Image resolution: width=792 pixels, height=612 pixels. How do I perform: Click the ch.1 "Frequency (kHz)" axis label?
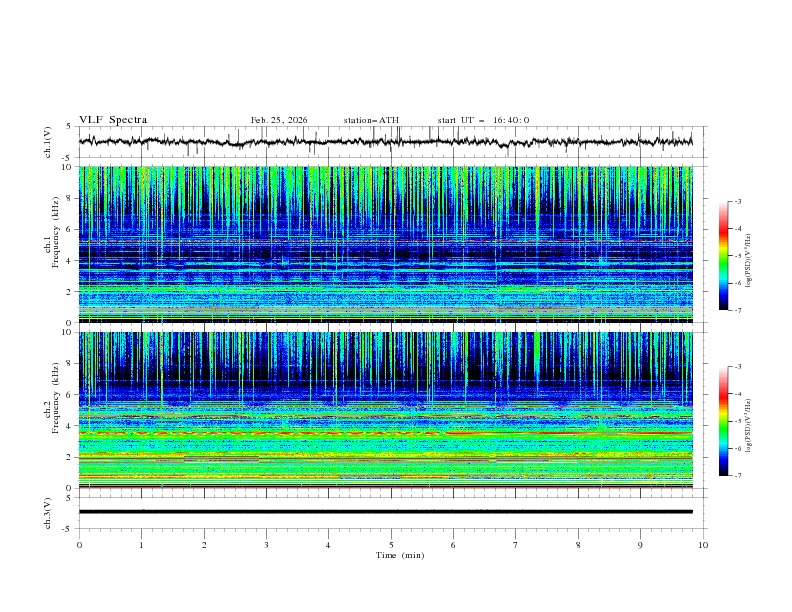click(x=56, y=232)
